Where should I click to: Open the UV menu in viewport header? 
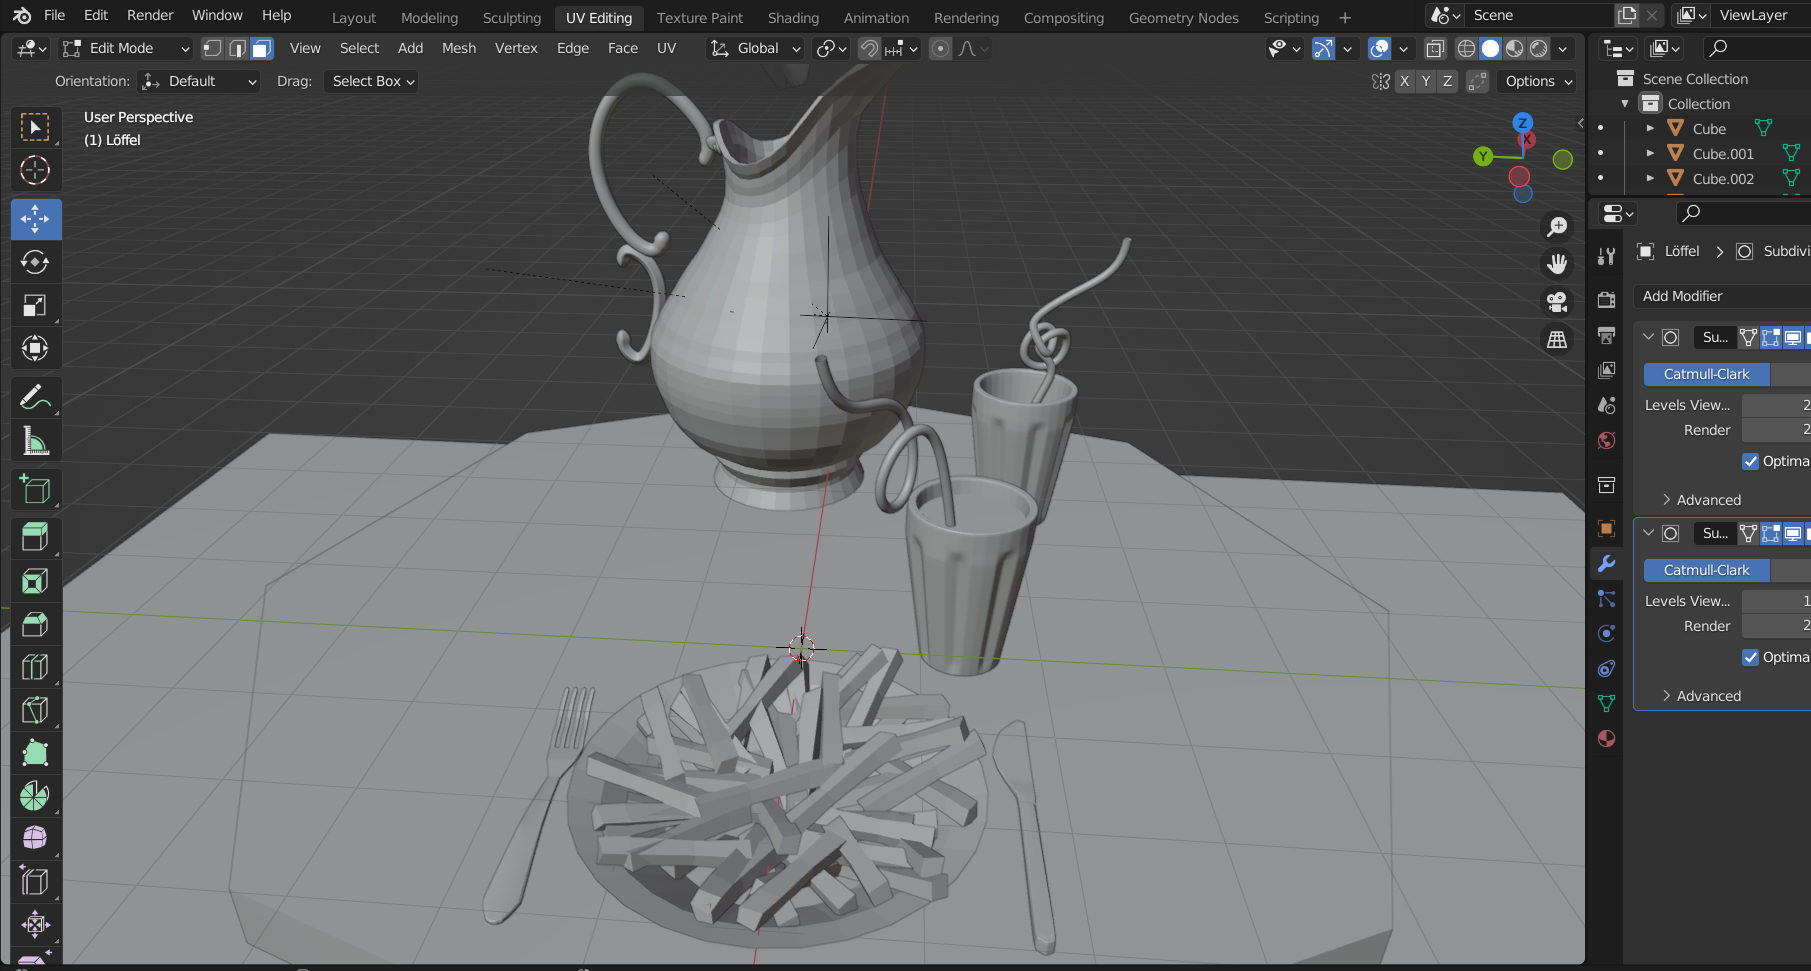pos(666,48)
